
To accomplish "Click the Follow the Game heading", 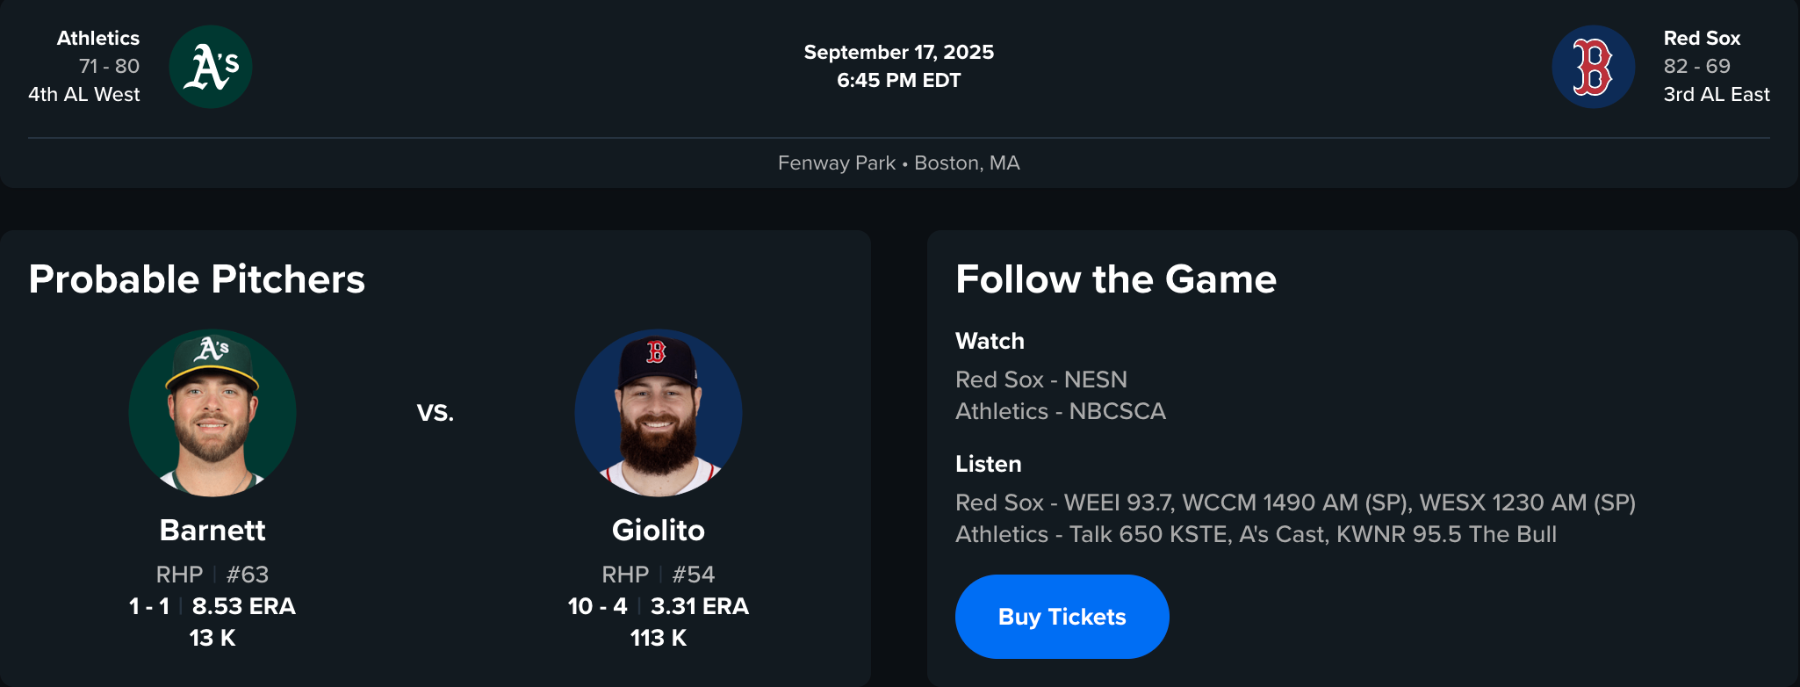I will (x=1116, y=279).
